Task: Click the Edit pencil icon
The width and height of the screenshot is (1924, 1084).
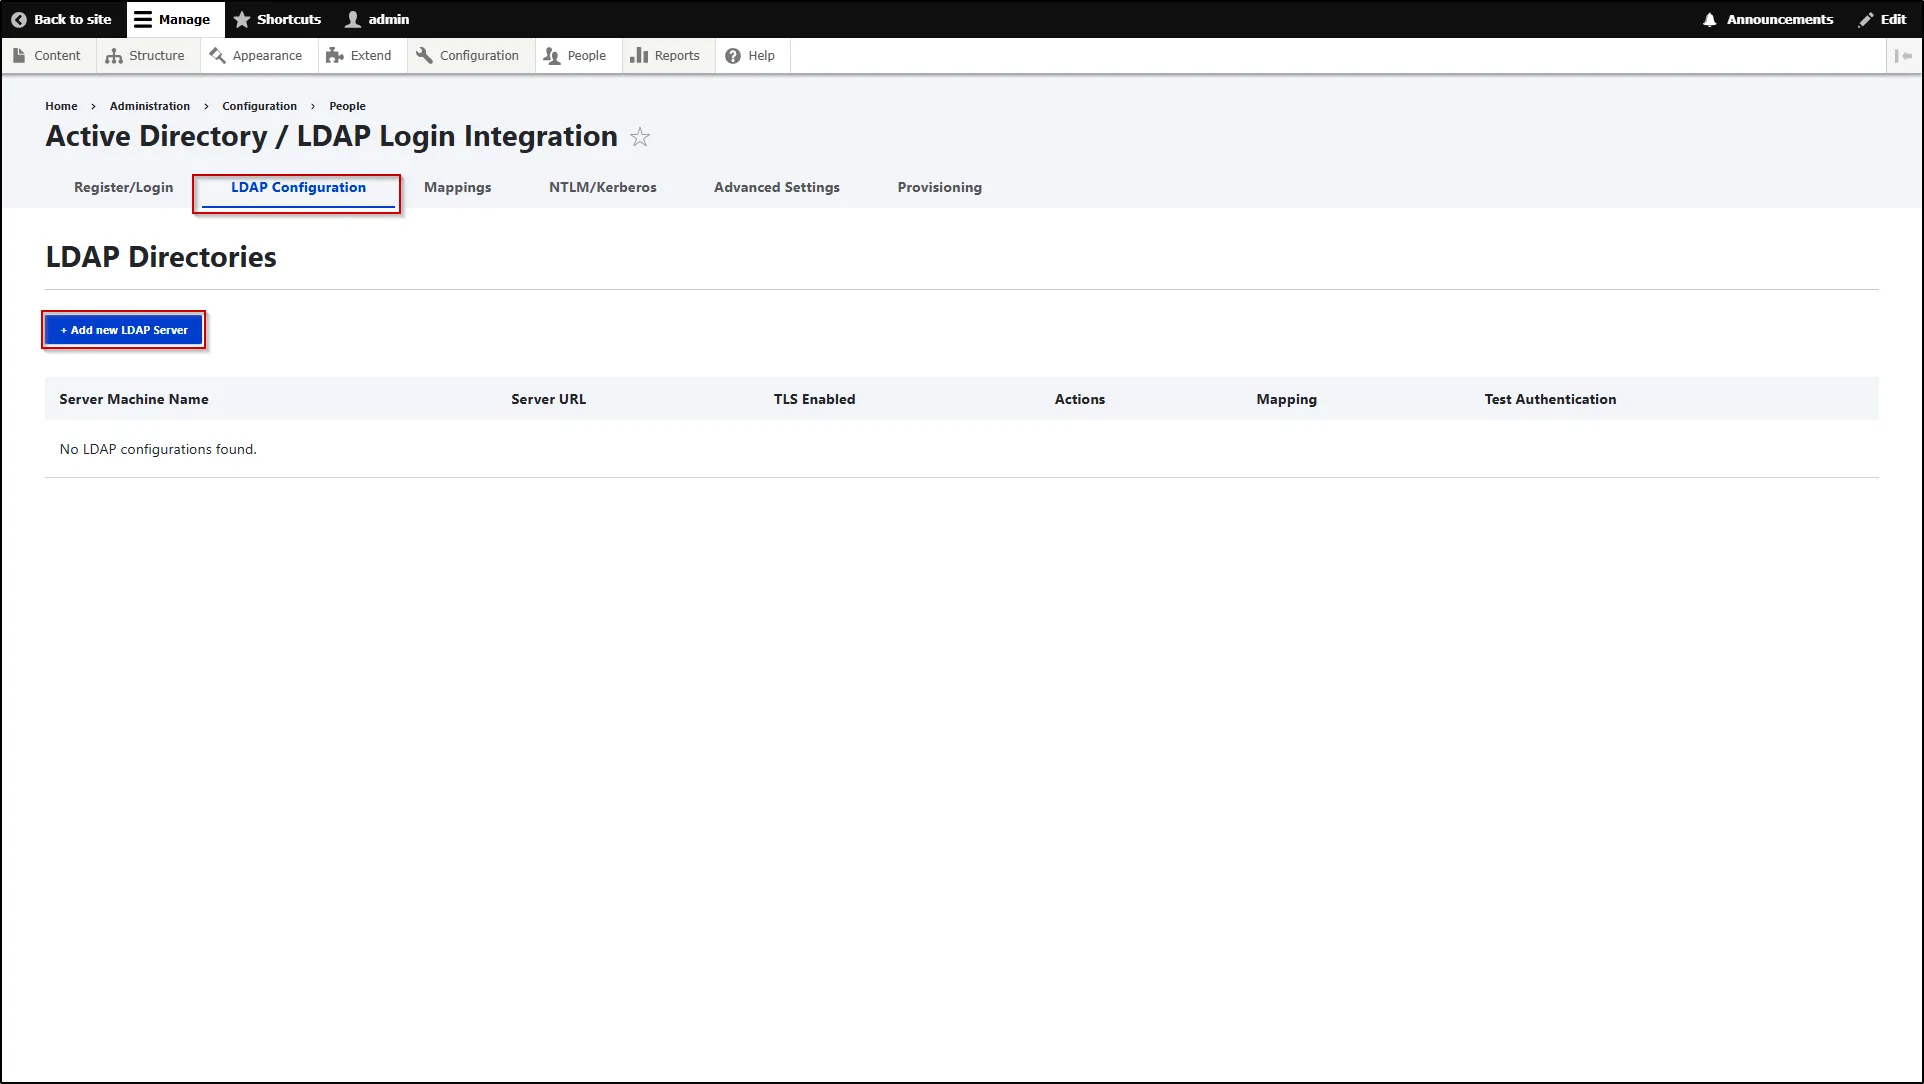Action: point(1865,19)
